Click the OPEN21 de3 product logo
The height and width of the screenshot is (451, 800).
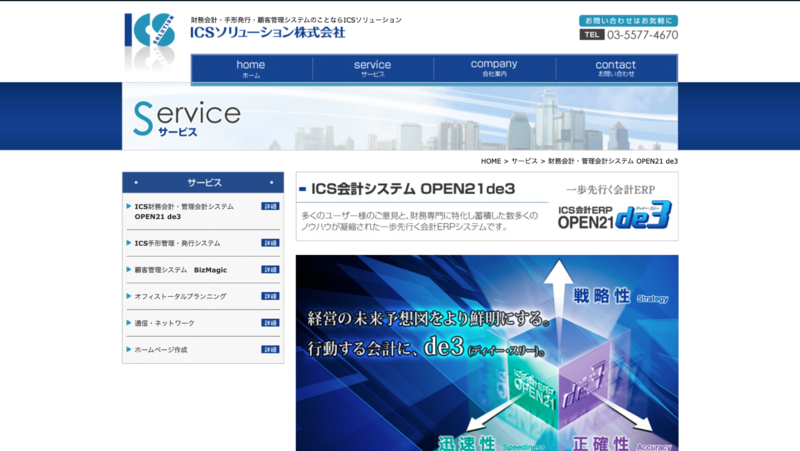point(614,216)
